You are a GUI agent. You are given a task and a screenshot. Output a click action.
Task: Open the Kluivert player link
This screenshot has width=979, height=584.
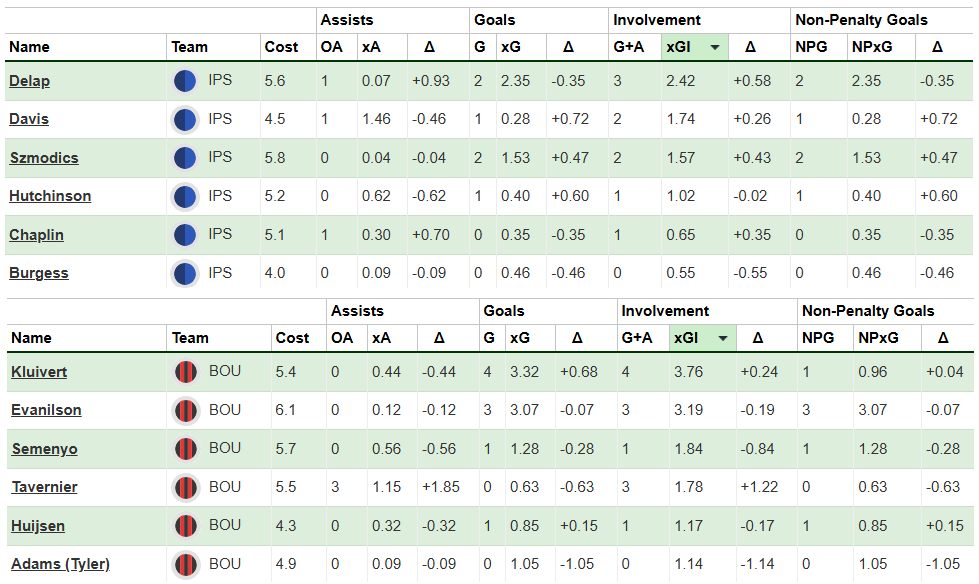[39, 373]
